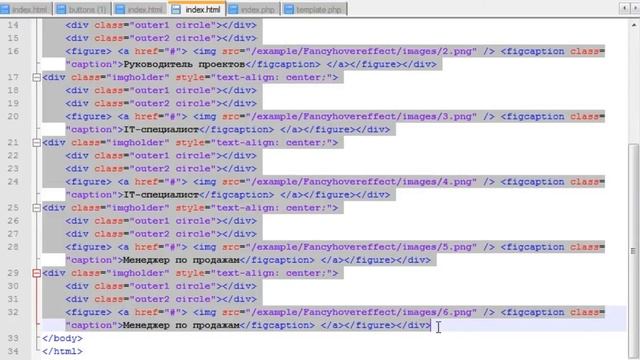Click line number 33 in the margin

point(13,338)
